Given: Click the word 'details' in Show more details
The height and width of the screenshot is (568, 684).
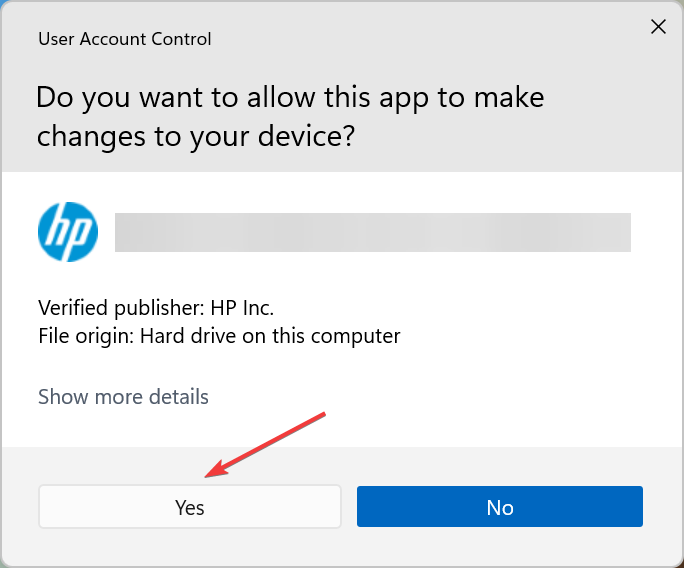Looking at the screenshot, I should pos(175,397).
